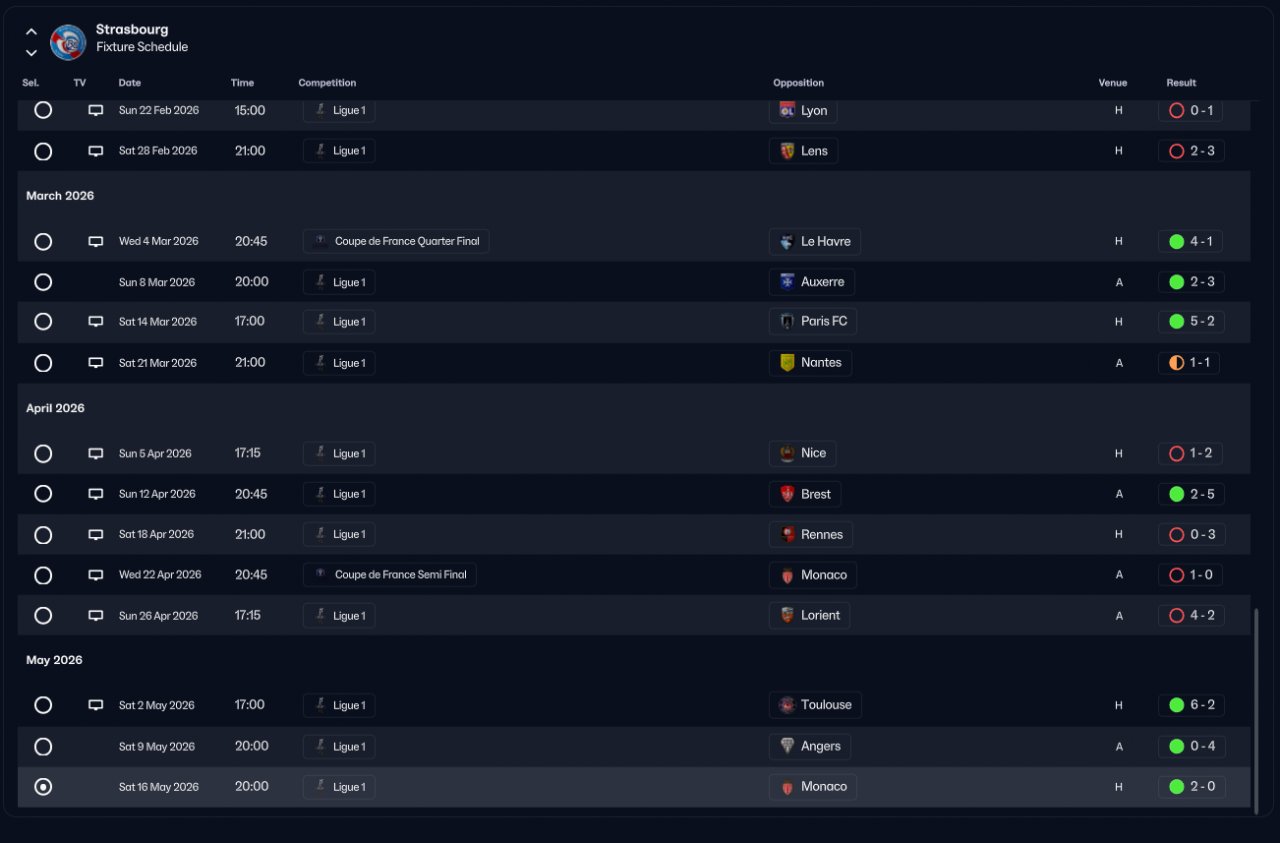The height and width of the screenshot is (843, 1280).
Task: Select the radio button for the Paris FC match
Action: [x=43, y=322]
